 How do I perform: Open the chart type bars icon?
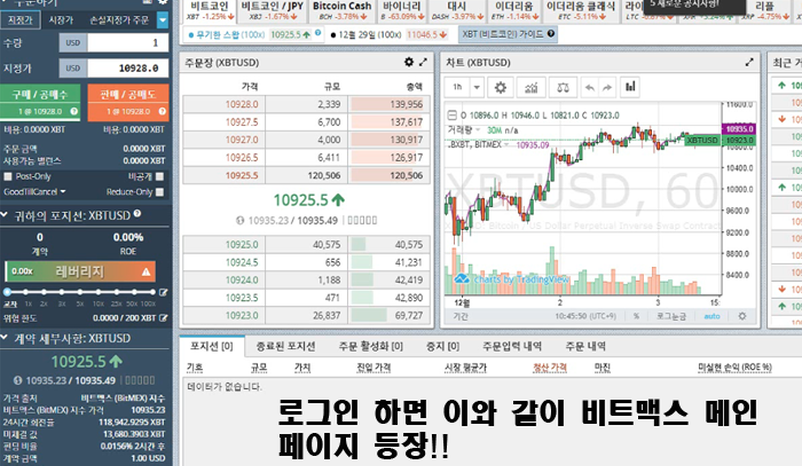pyautogui.click(x=631, y=87)
